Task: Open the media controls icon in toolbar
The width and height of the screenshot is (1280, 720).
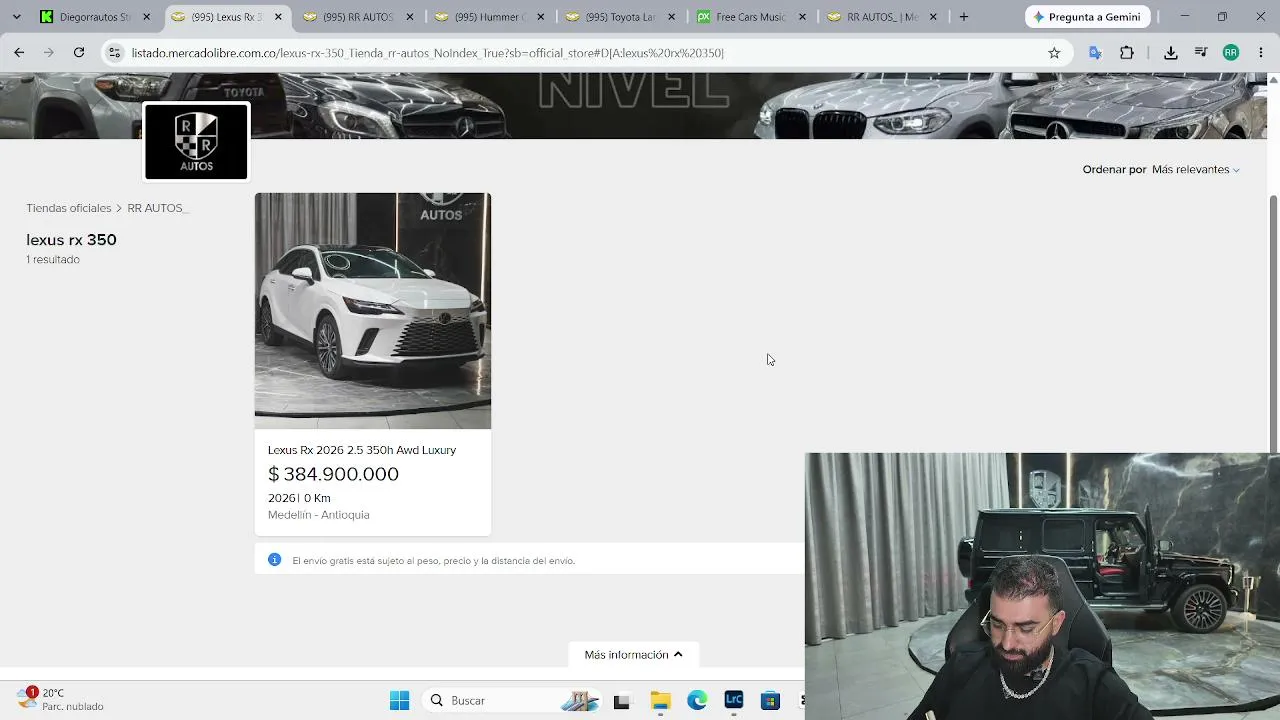Action: click(1201, 53)
